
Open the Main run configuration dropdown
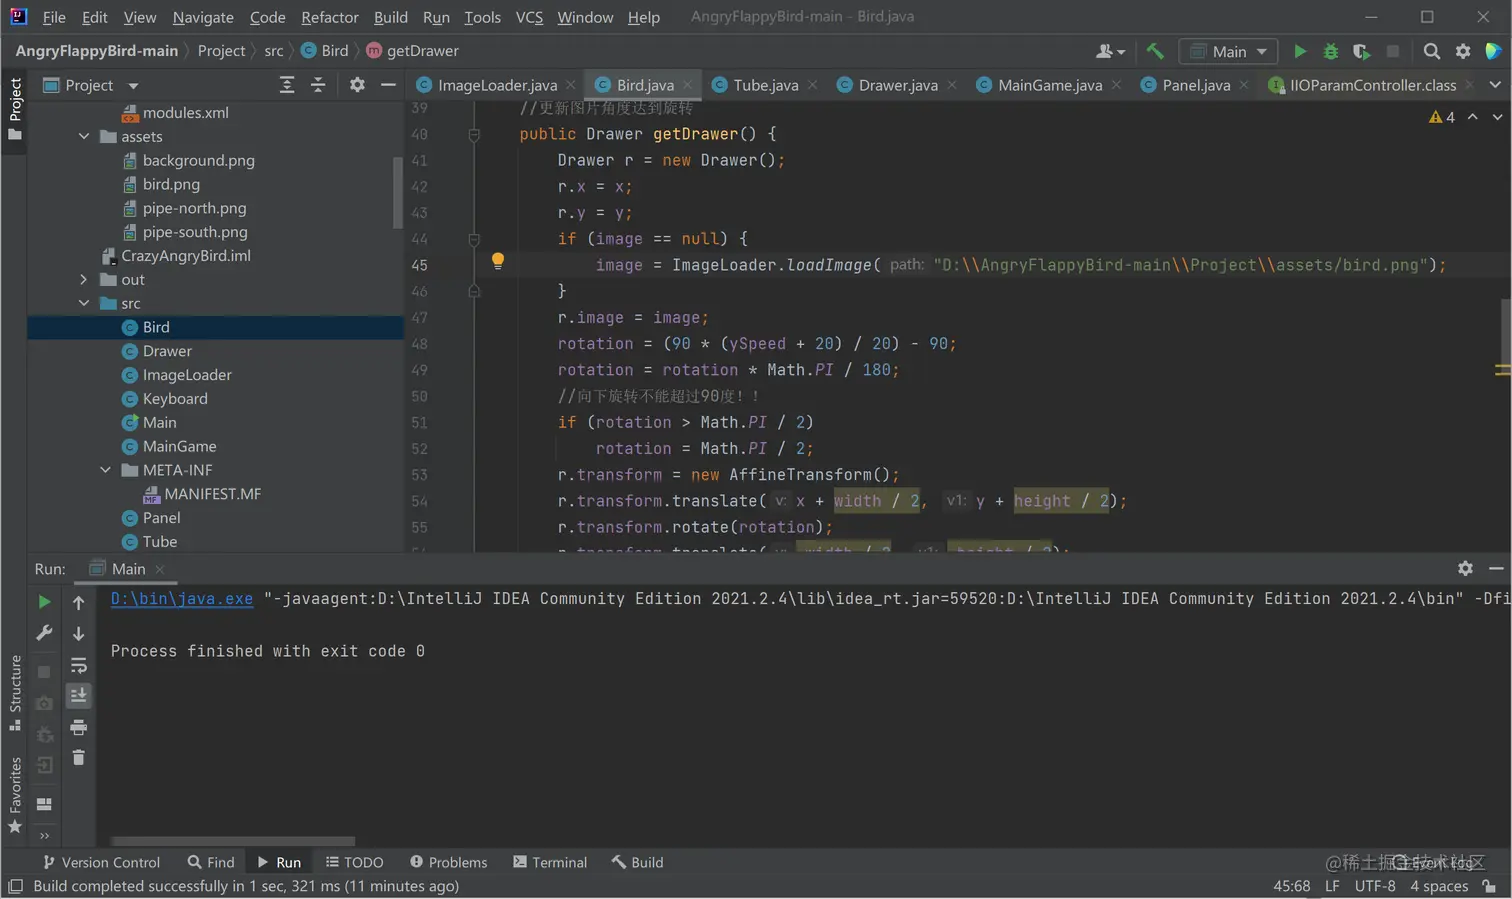1228,51
